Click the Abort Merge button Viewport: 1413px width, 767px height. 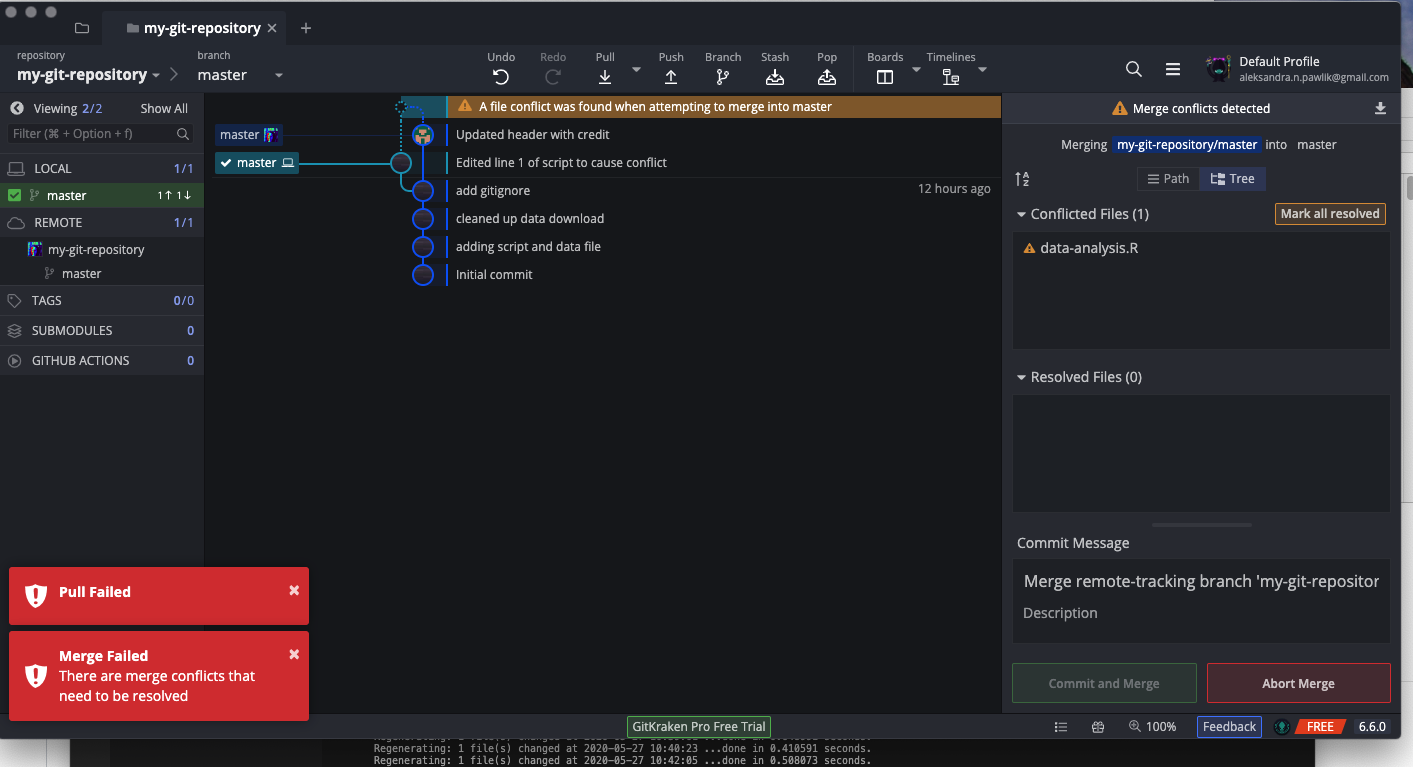(1298, 683)
